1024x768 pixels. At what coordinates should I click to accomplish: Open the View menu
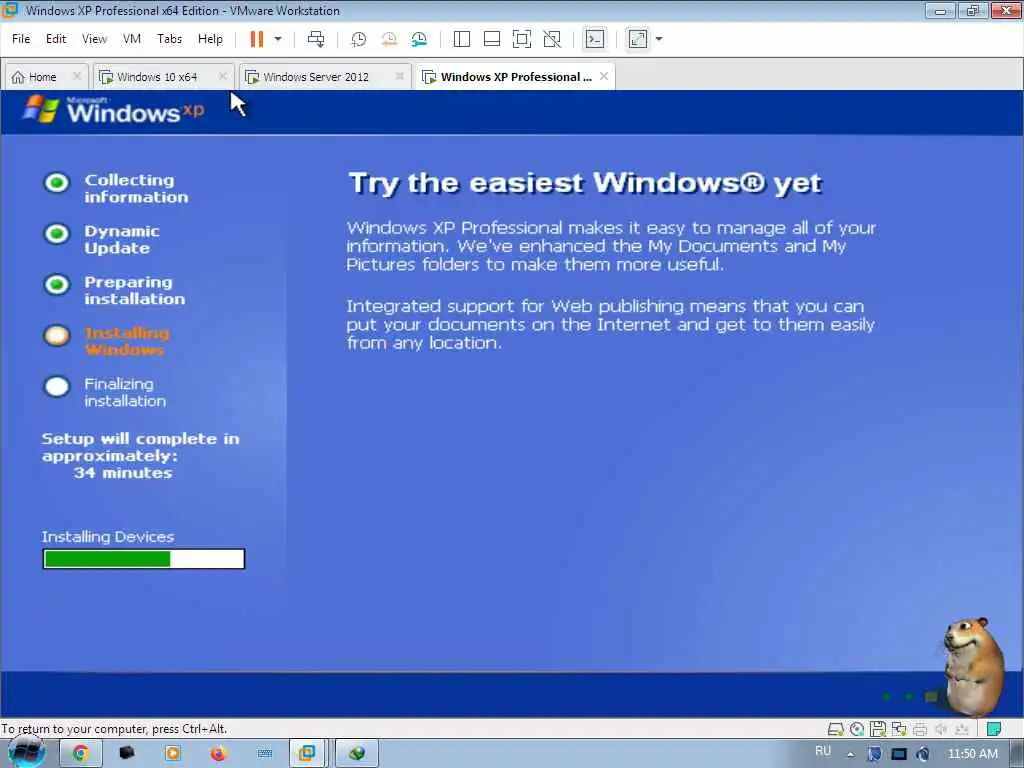(x=94, y=39)
